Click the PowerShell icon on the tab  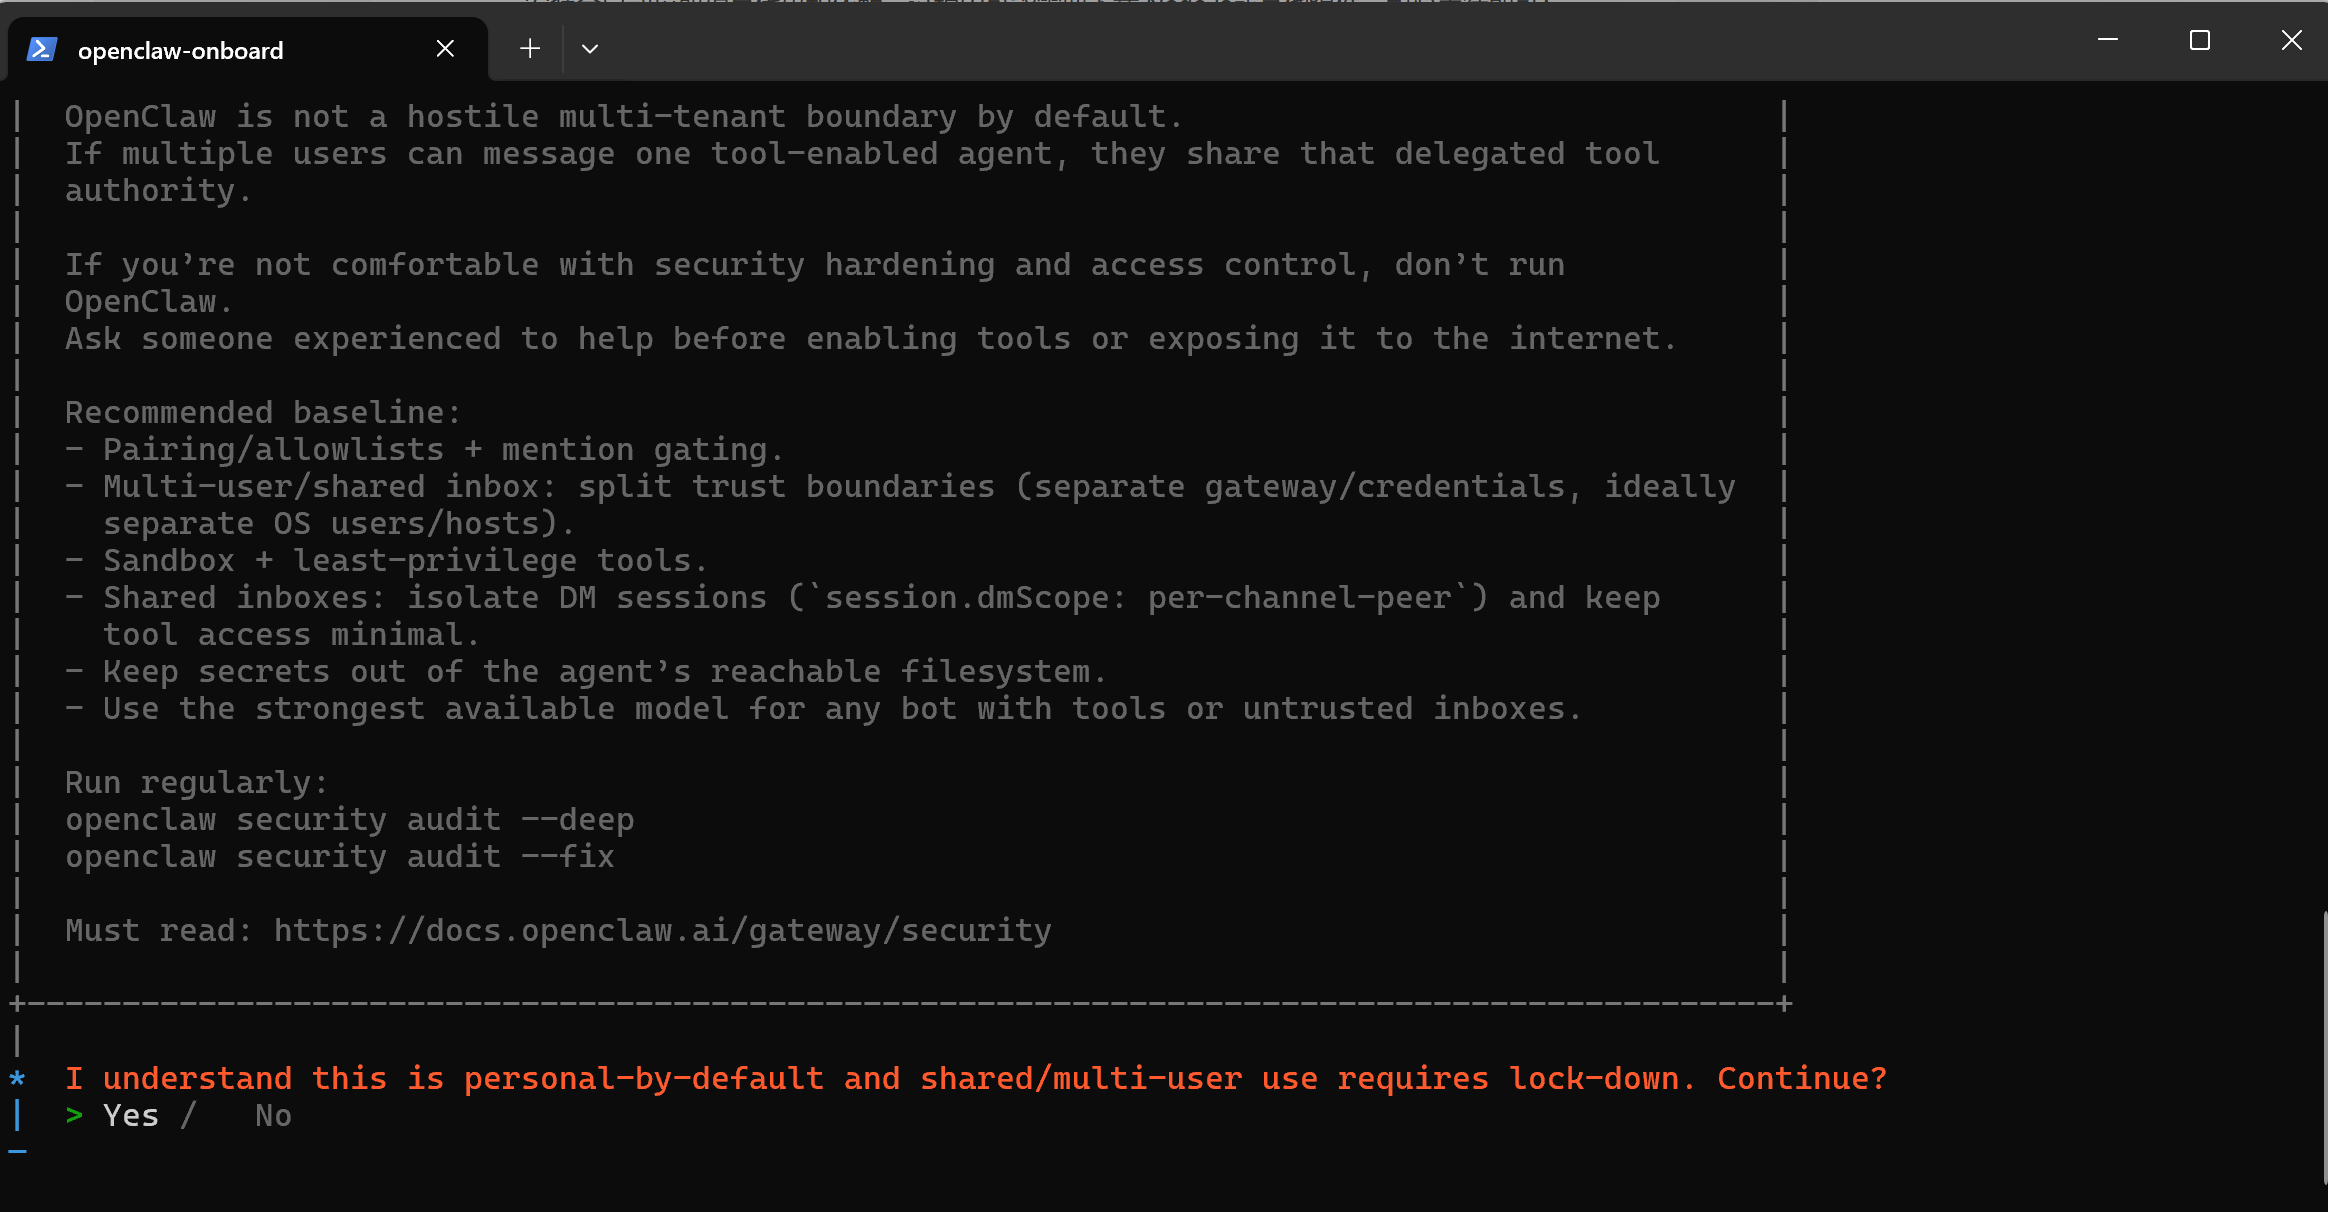[42, 49]
